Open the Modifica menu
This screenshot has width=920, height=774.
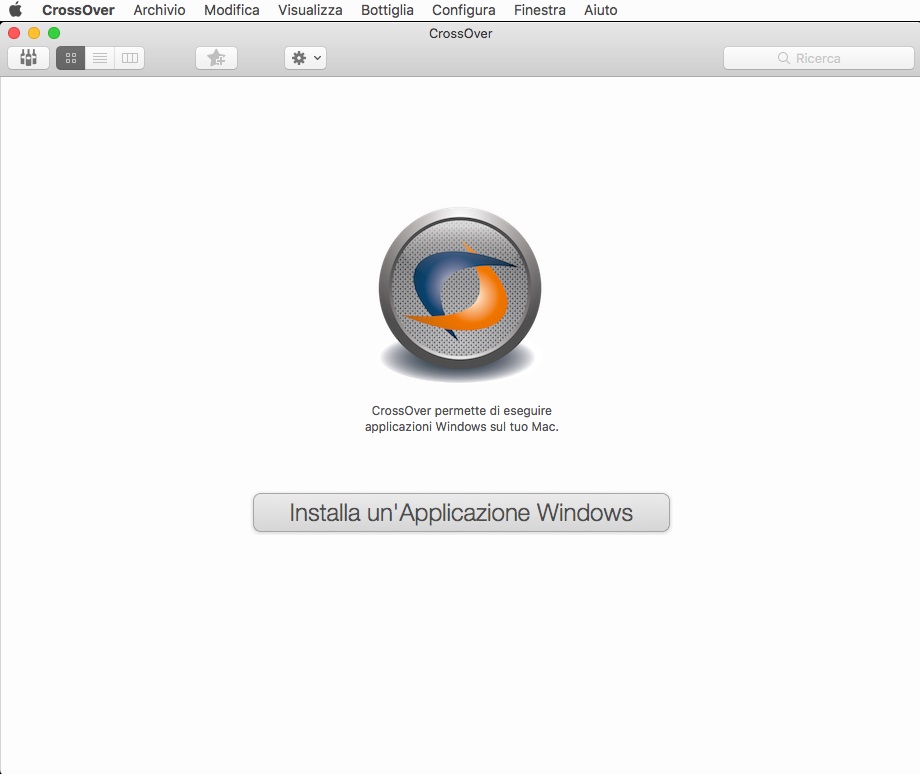click(x=232, y=10)
